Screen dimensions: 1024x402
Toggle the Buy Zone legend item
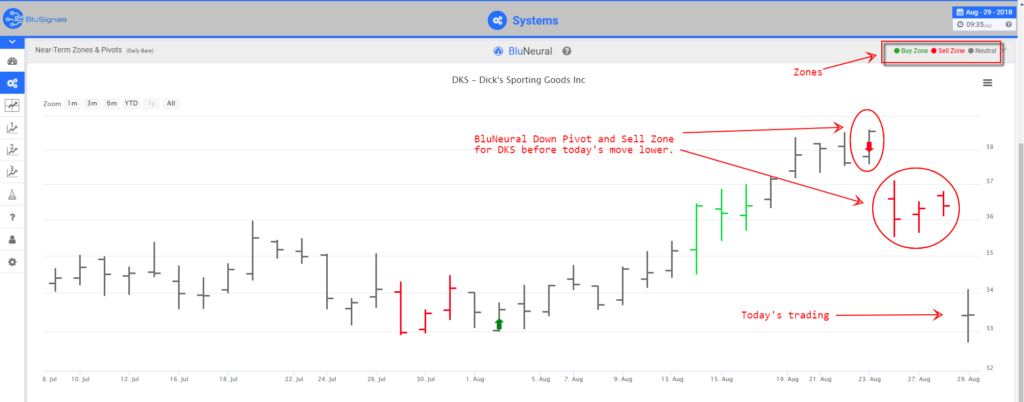tap(908, 51)
